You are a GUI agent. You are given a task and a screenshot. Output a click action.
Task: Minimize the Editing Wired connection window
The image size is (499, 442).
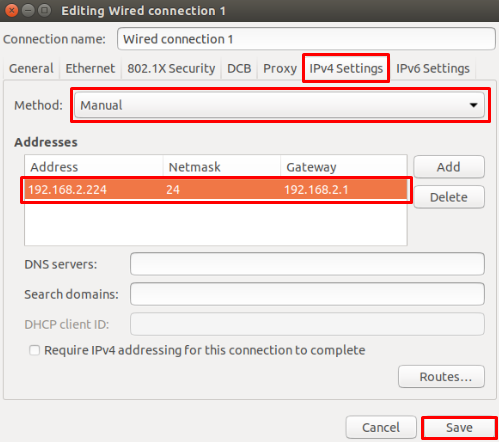(28, 10)
